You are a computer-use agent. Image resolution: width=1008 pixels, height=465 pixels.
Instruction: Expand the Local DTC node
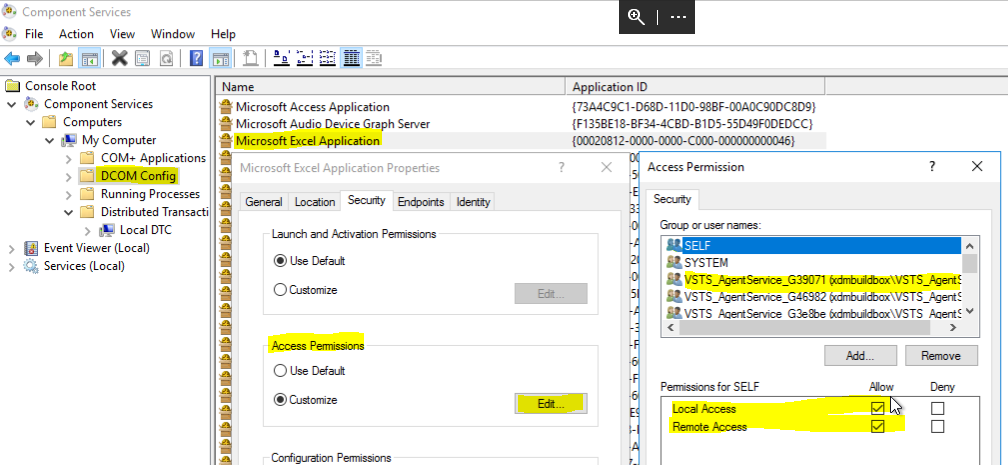(88, 230)
